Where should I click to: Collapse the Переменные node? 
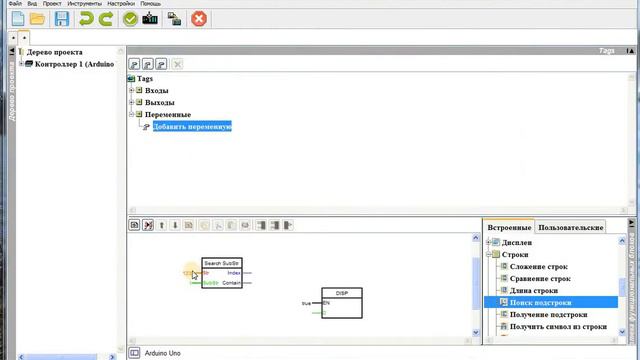click(131, 114)
